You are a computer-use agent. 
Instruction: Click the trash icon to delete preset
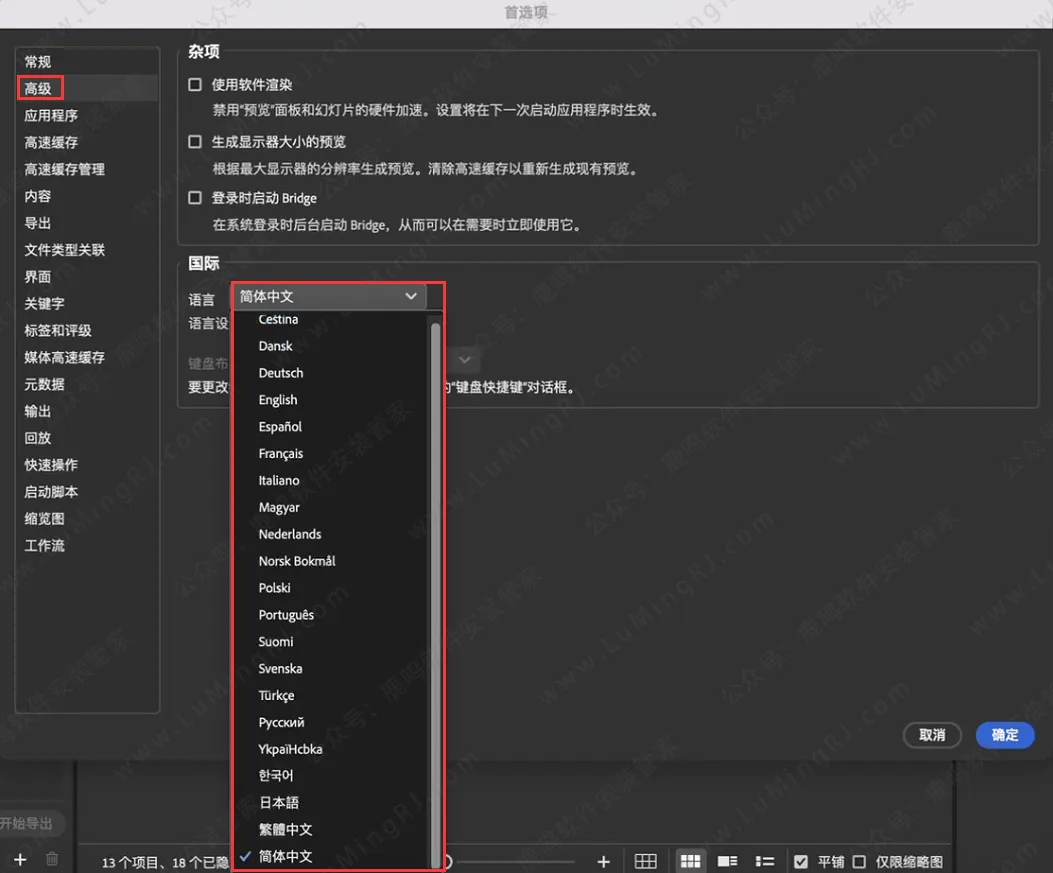tap(53, 860)
